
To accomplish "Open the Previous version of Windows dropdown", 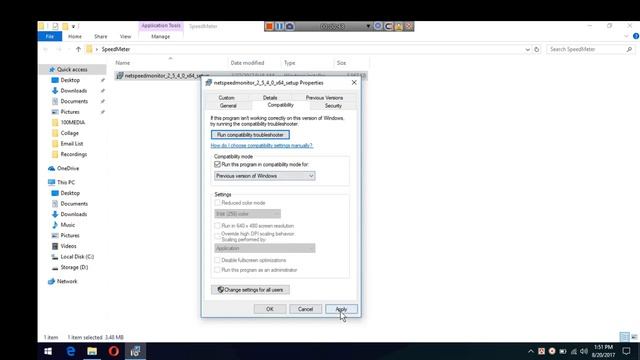I will (x=264, y=176).
